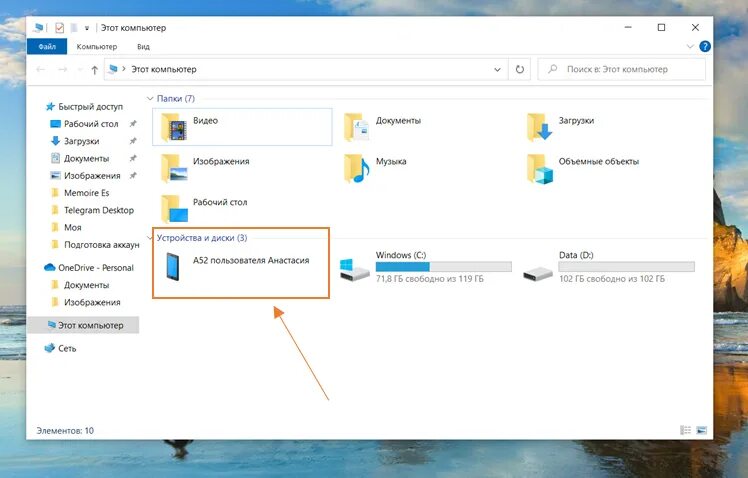Open Подготовка аккаун folder in sidebar

(x=95, y=245)
